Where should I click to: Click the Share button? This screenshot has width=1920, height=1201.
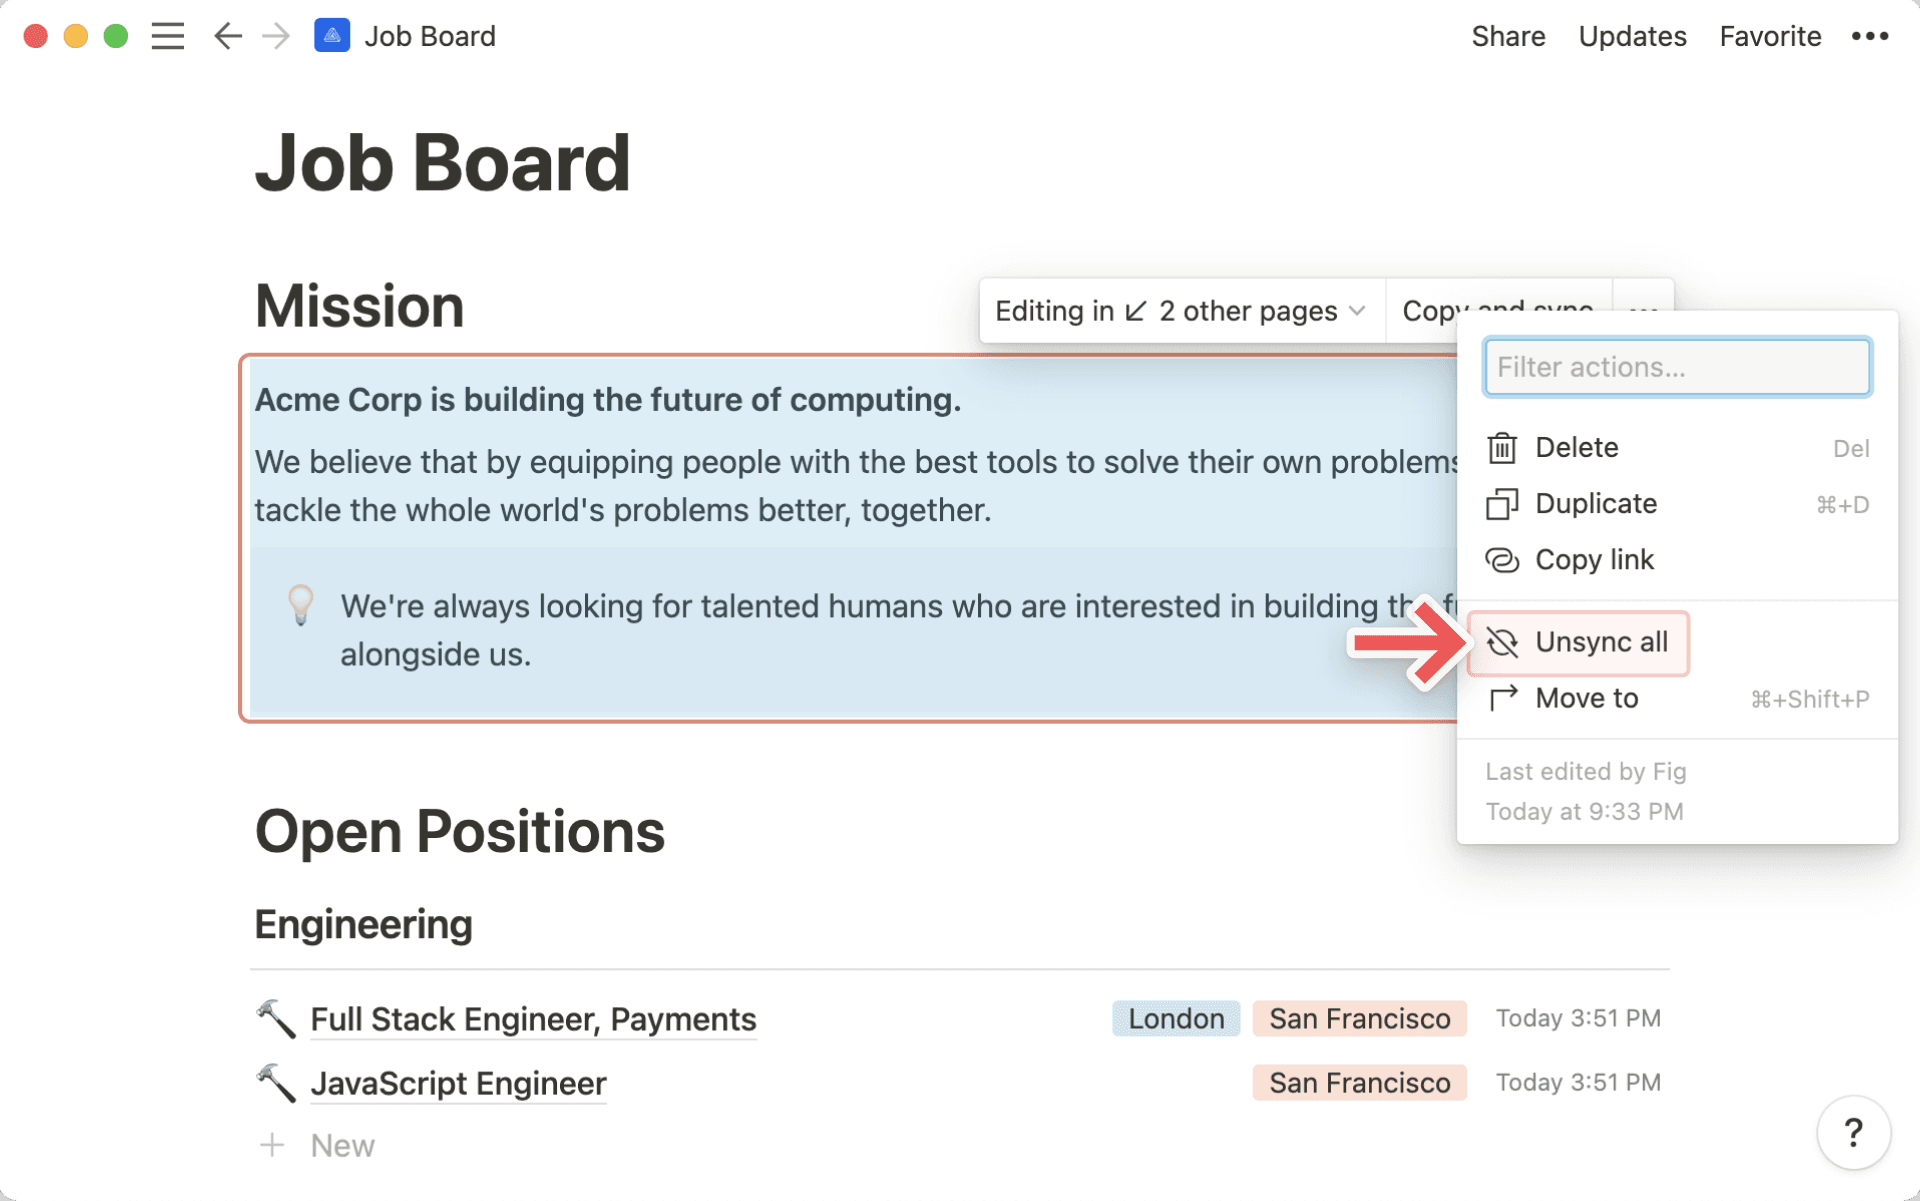click(1508, 37)
